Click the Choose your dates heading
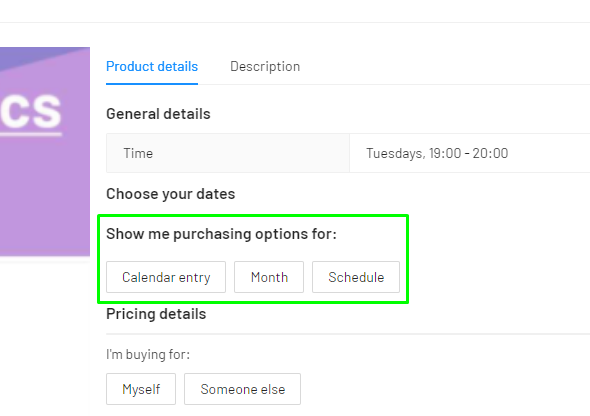 [x=170, y=194]
